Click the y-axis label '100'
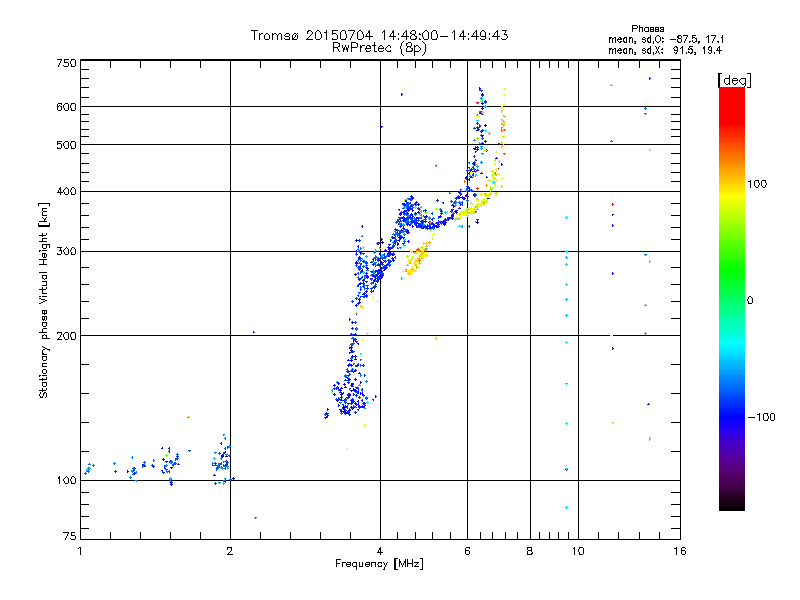 pos(66,480)
